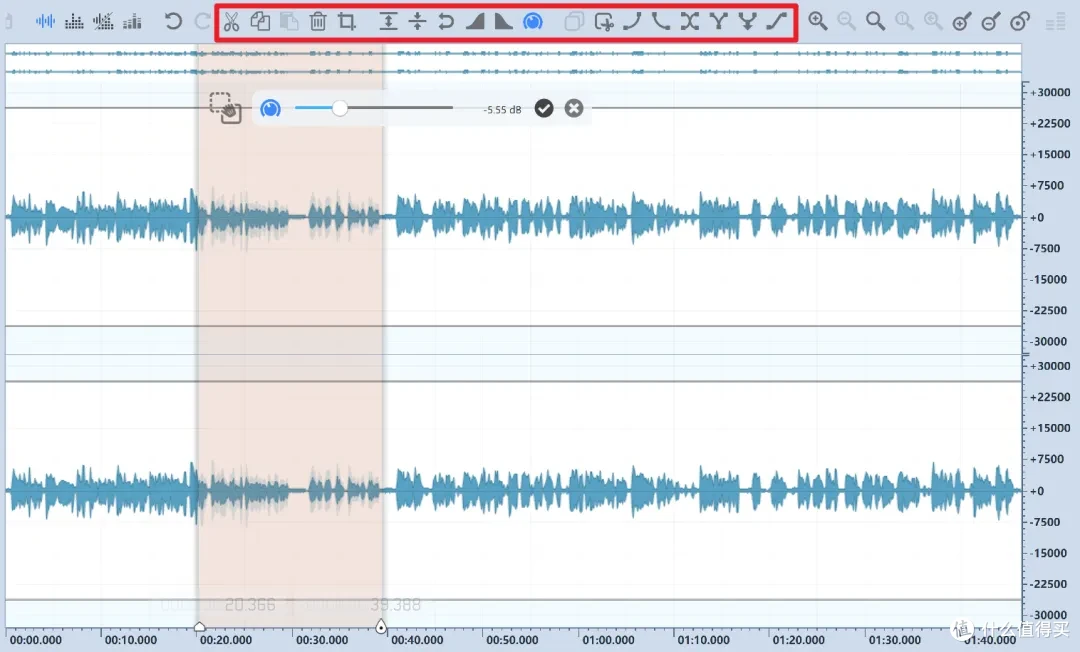Click the 01:10.000 ruler label
Viewport: 1080px width, 652px height.
click(703, 640)
